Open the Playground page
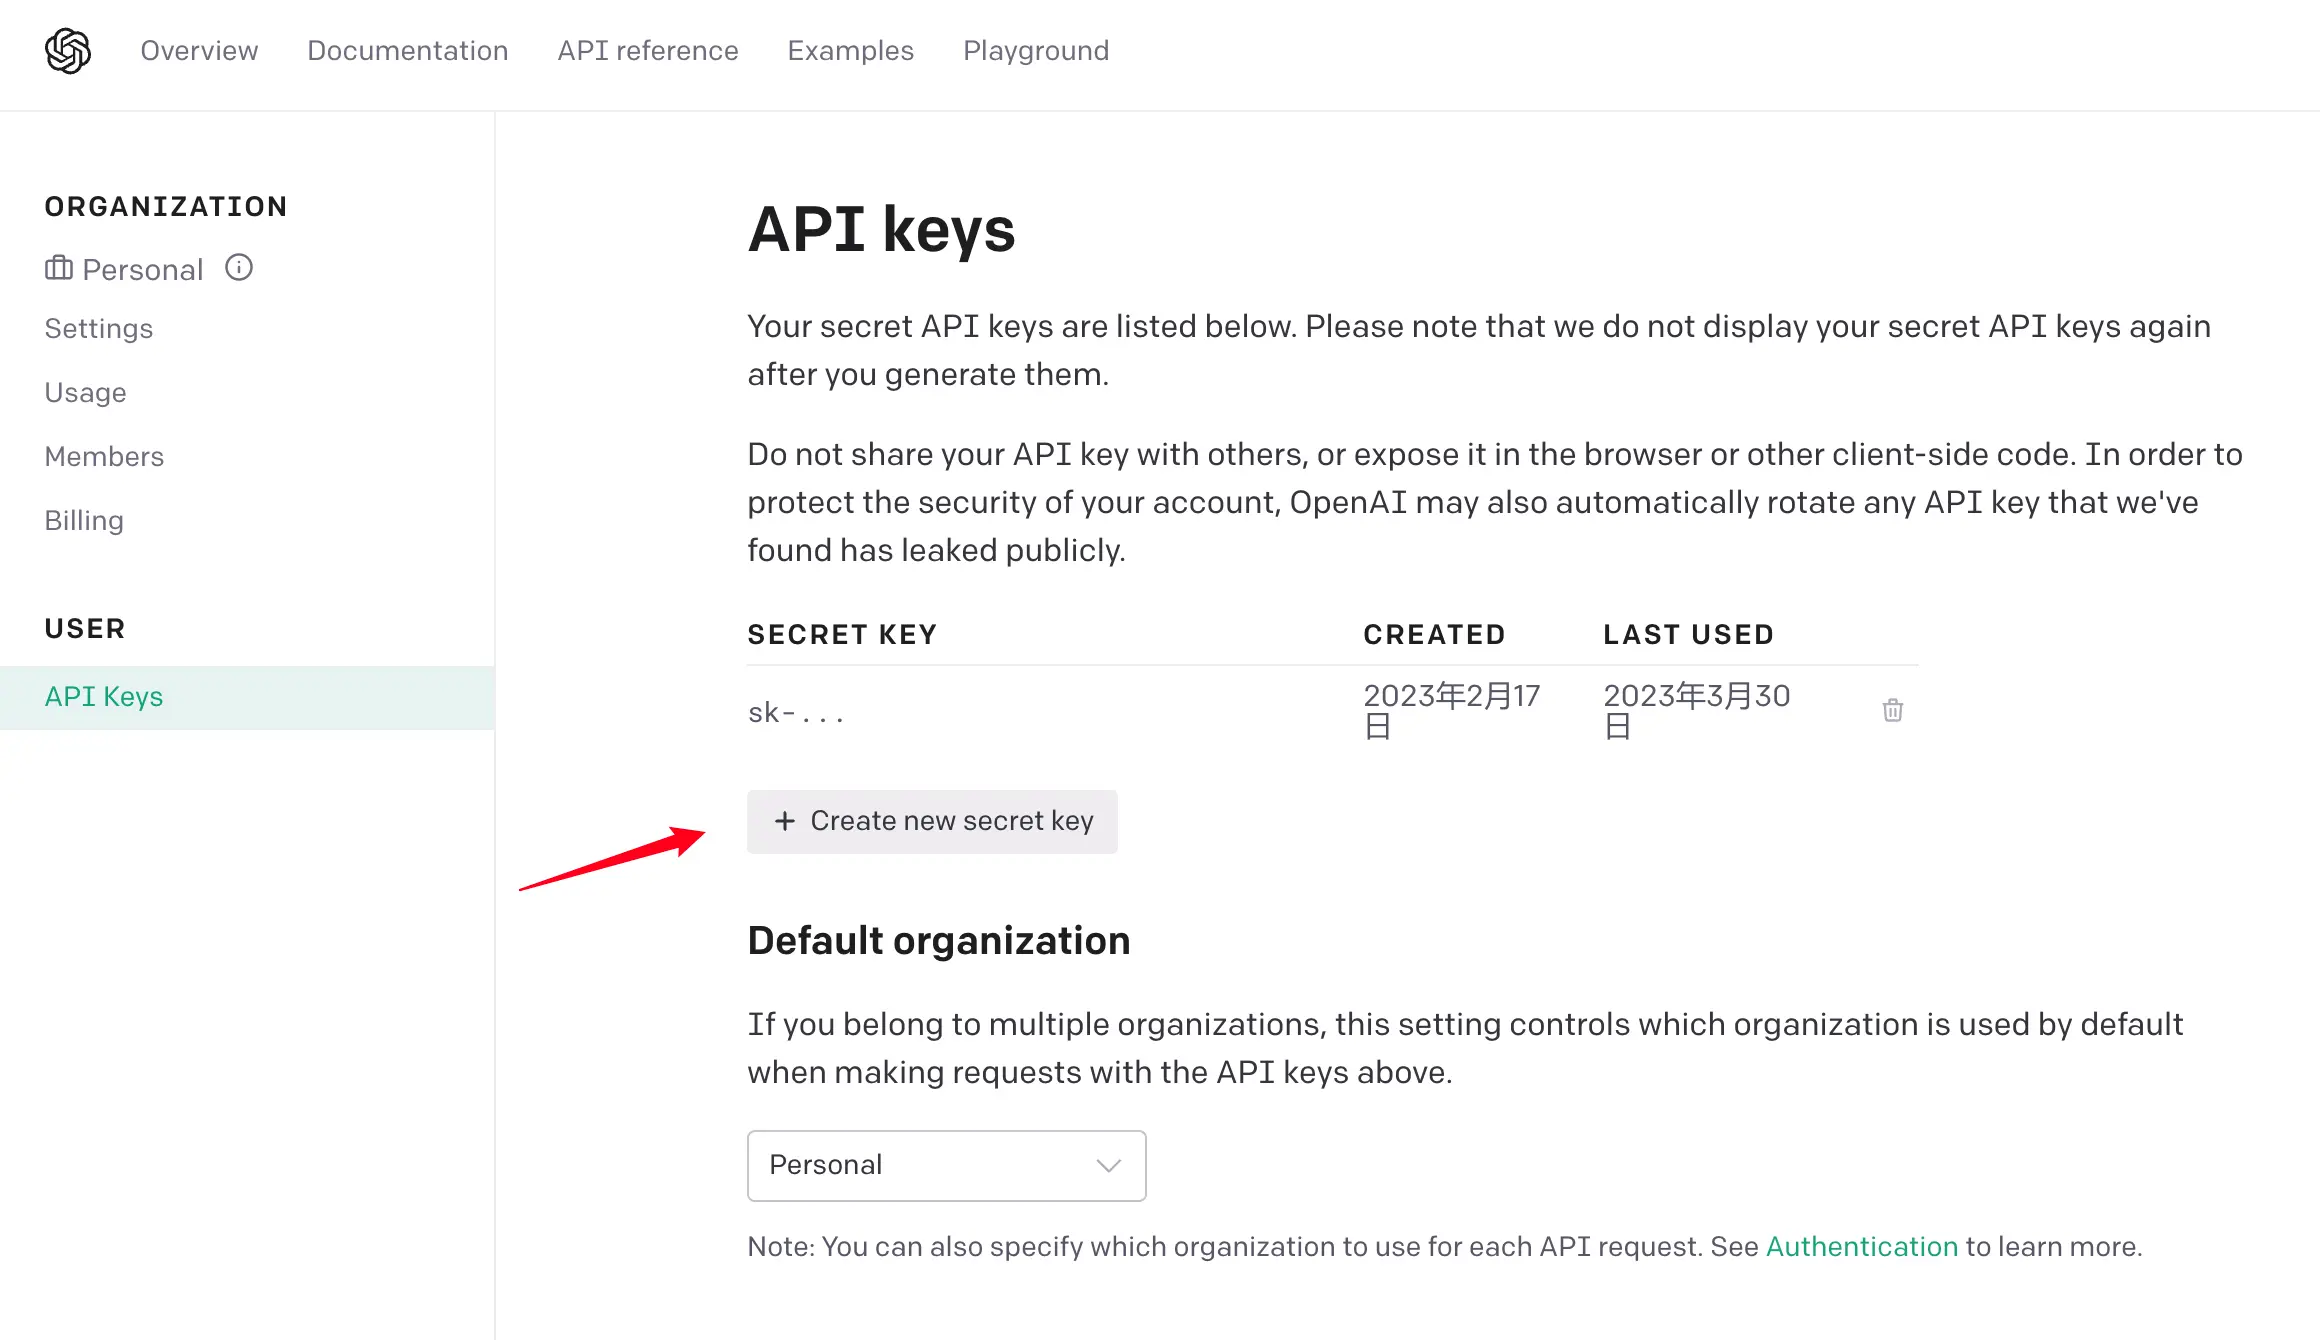 (x=1036, y=51)
